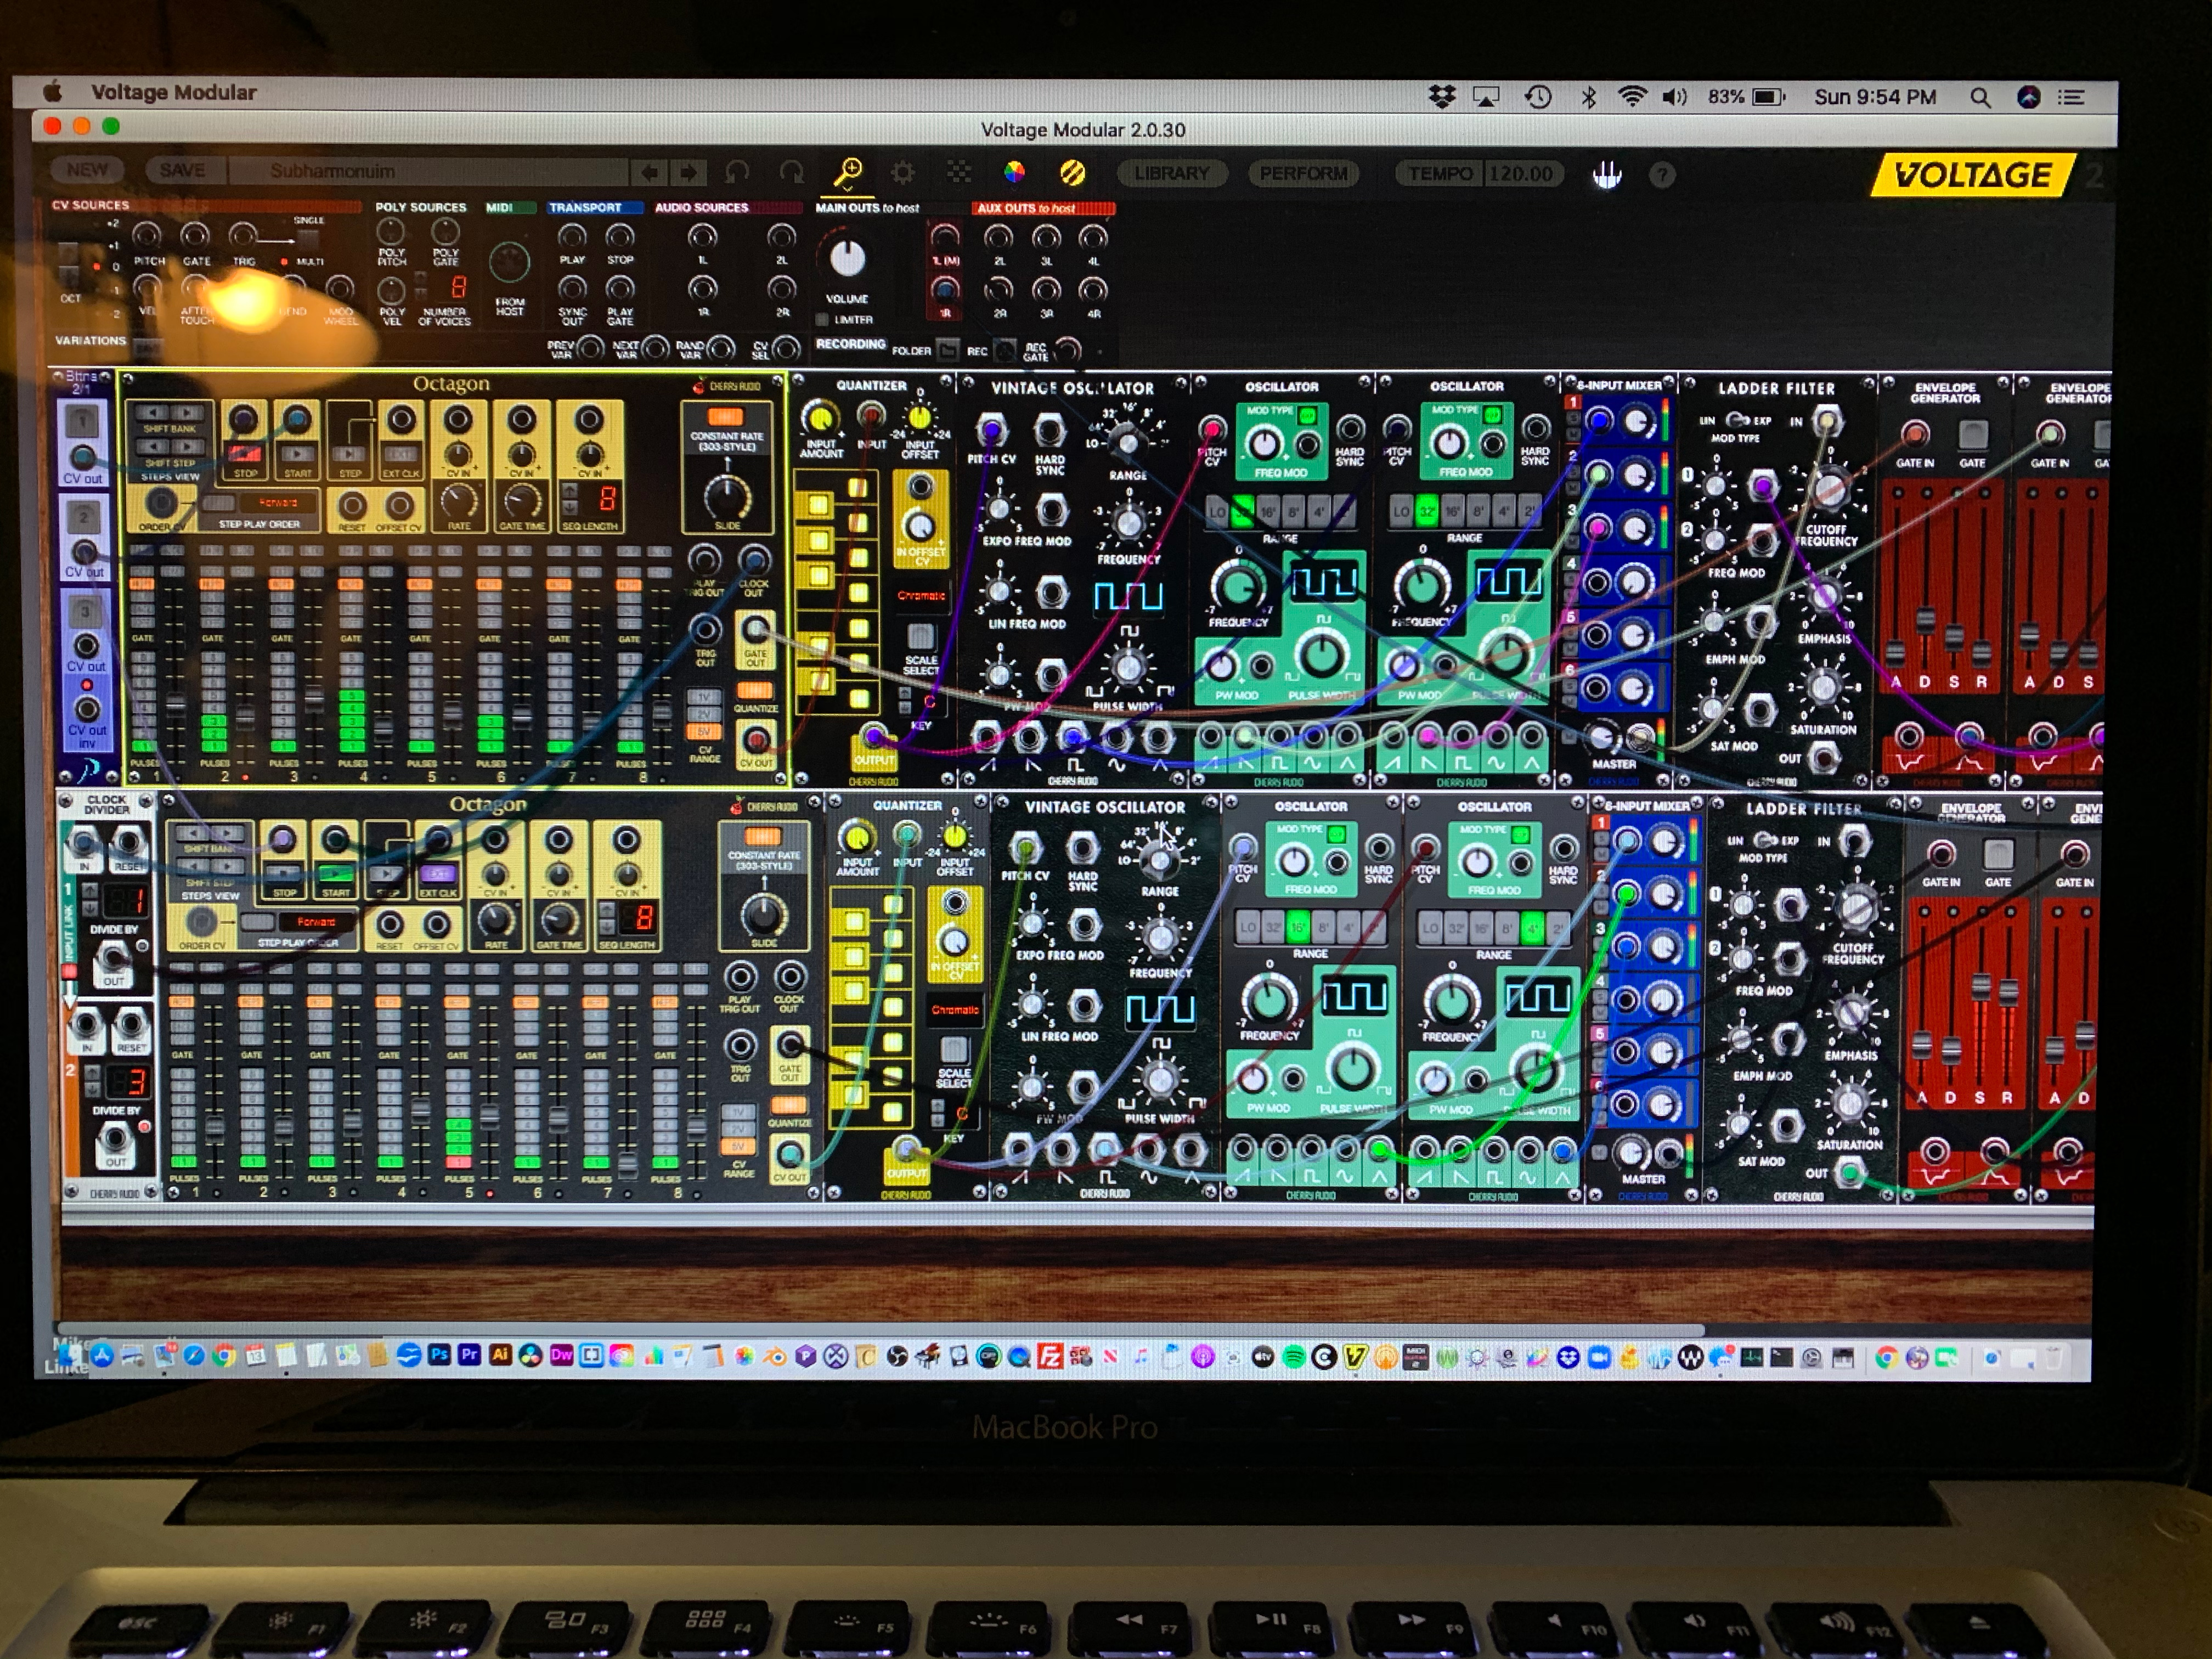Open the cable color wheel icon

[1014, 173]
